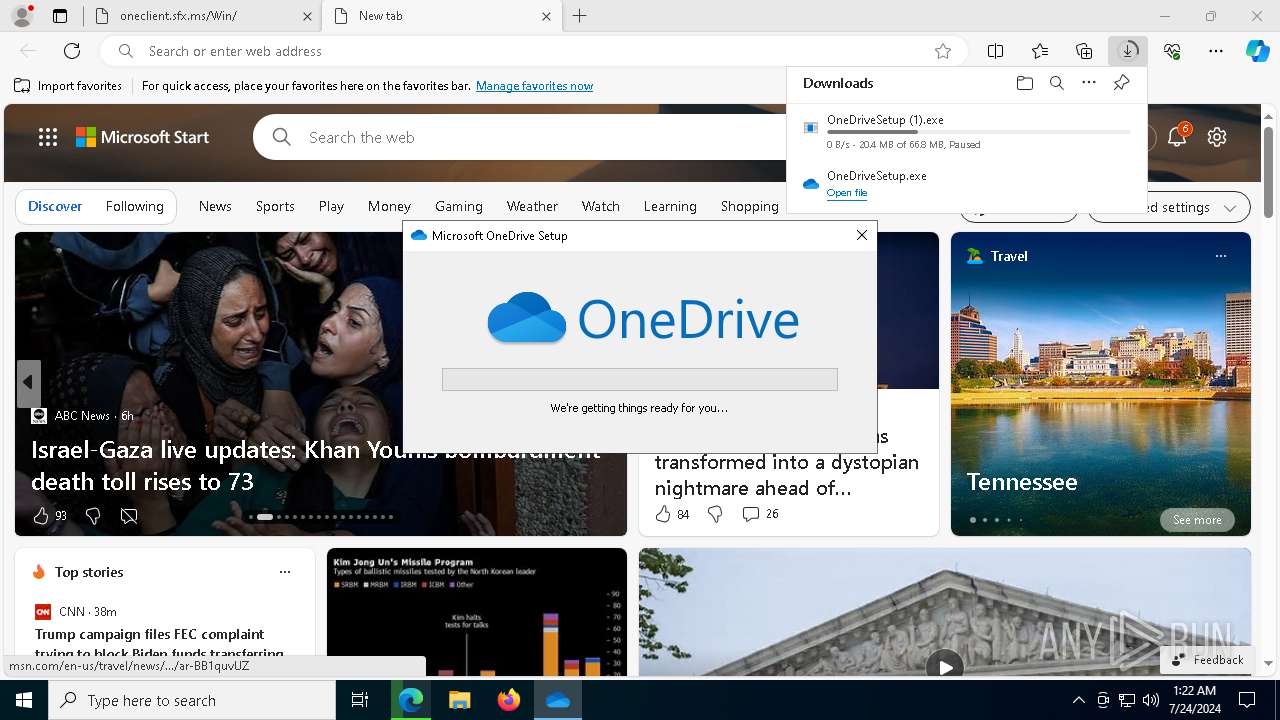1280x720 pixels.
Task: Click OneDriveSetup (1).exe download progress bar
Action: (x=979, y=132)
